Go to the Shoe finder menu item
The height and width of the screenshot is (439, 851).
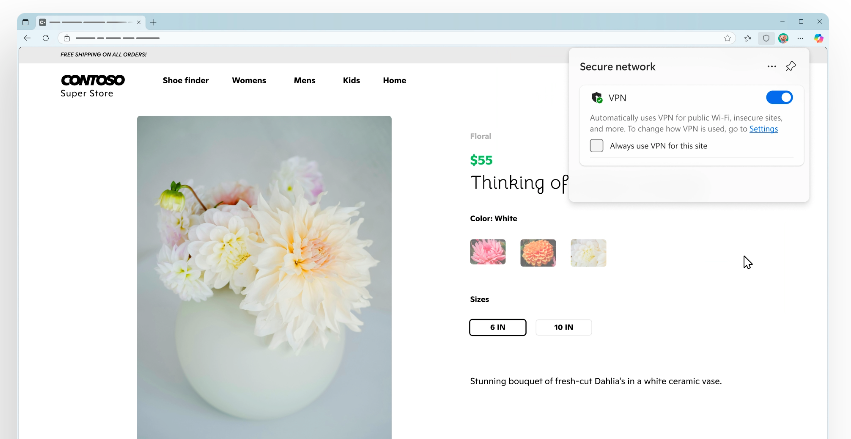186,80
